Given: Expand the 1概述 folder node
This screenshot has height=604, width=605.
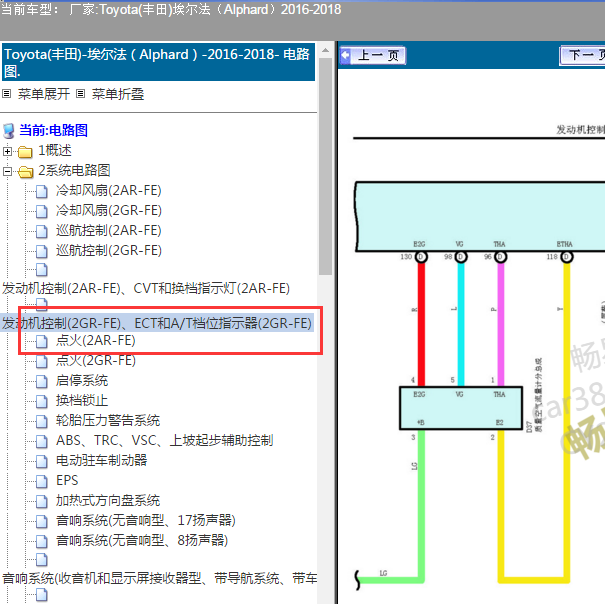Looking at the screenshot, I should (x=7, y=151).
